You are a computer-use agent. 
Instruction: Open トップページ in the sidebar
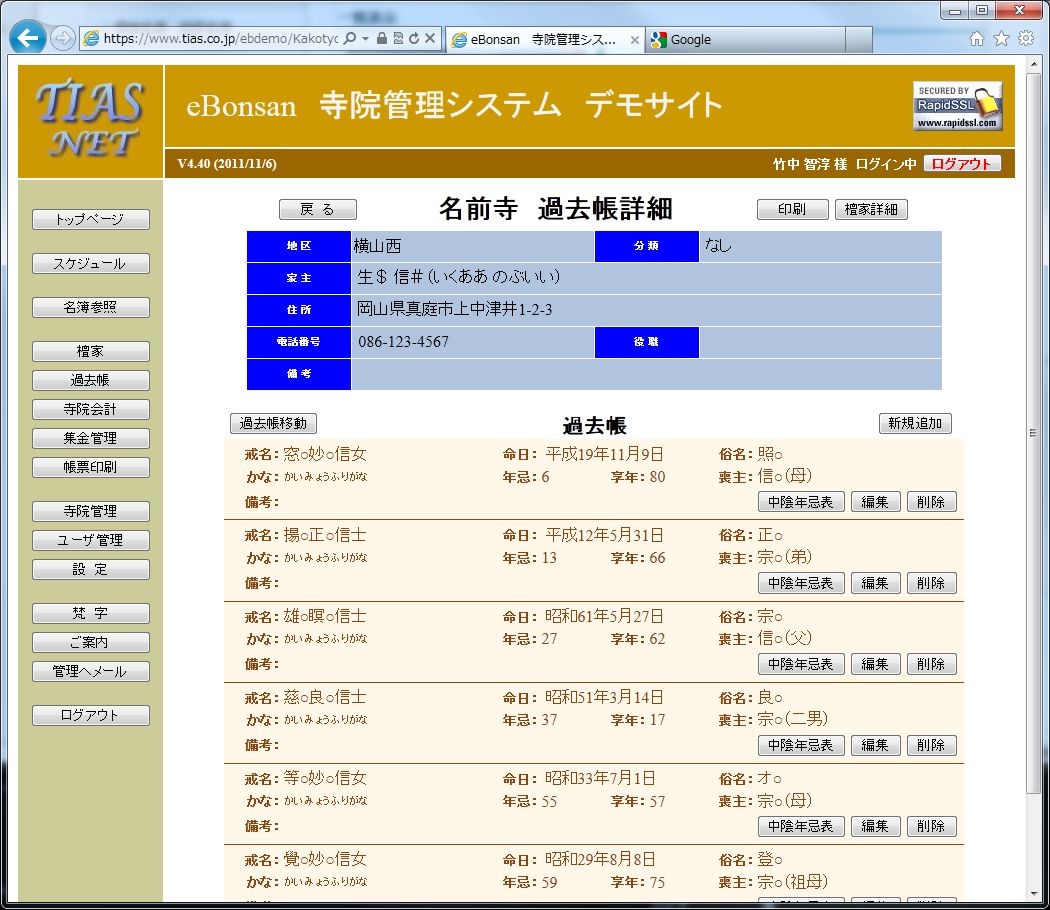(90, 219)
